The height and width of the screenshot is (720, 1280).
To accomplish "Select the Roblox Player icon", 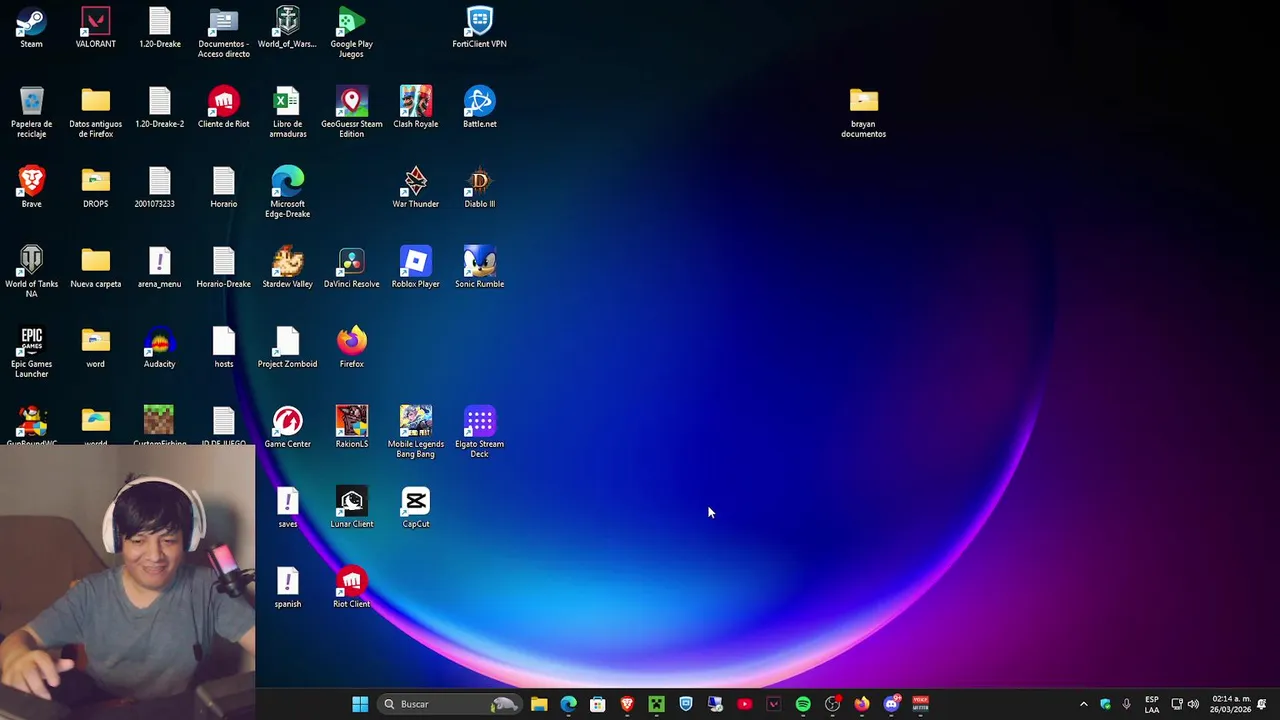I will tap(415, 267).
